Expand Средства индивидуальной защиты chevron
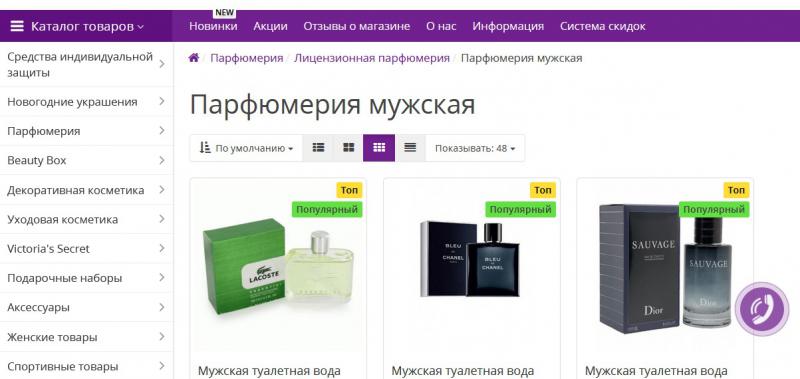The width and height of the screenshot is (800, 379). [x=162, y=64]
